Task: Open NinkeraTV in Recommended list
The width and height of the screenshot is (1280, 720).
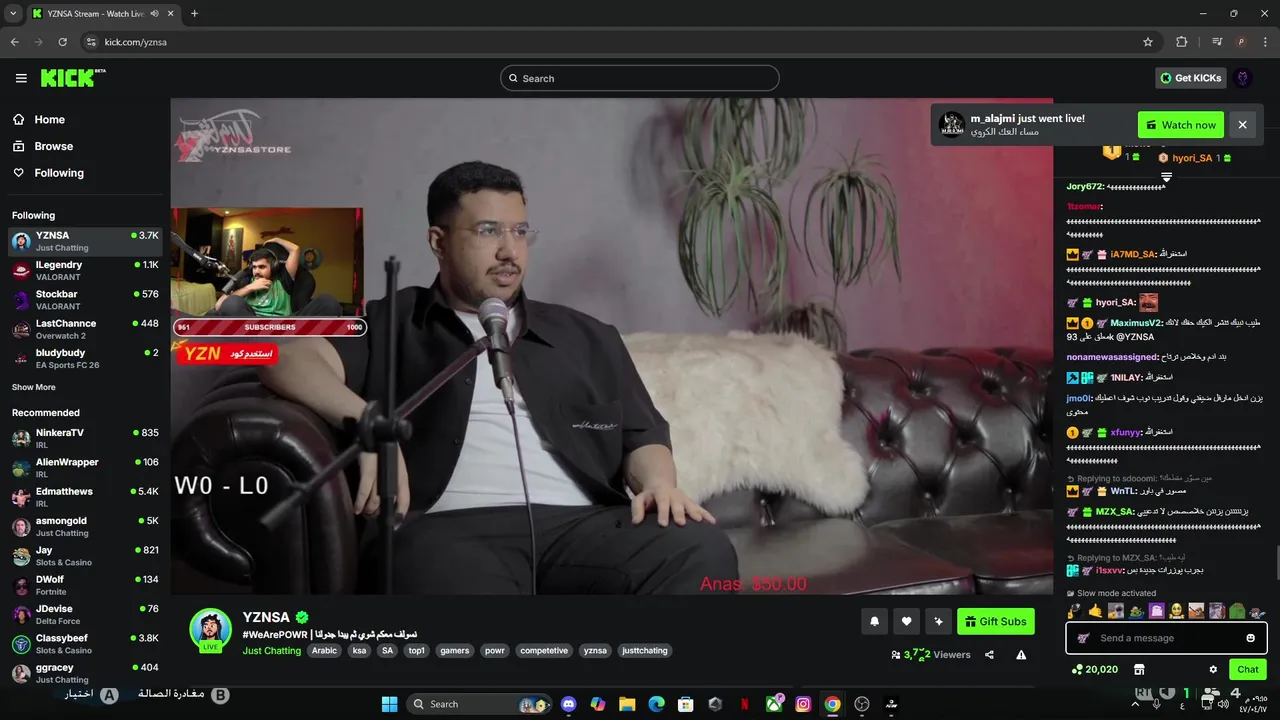Action: click(85, 439)
